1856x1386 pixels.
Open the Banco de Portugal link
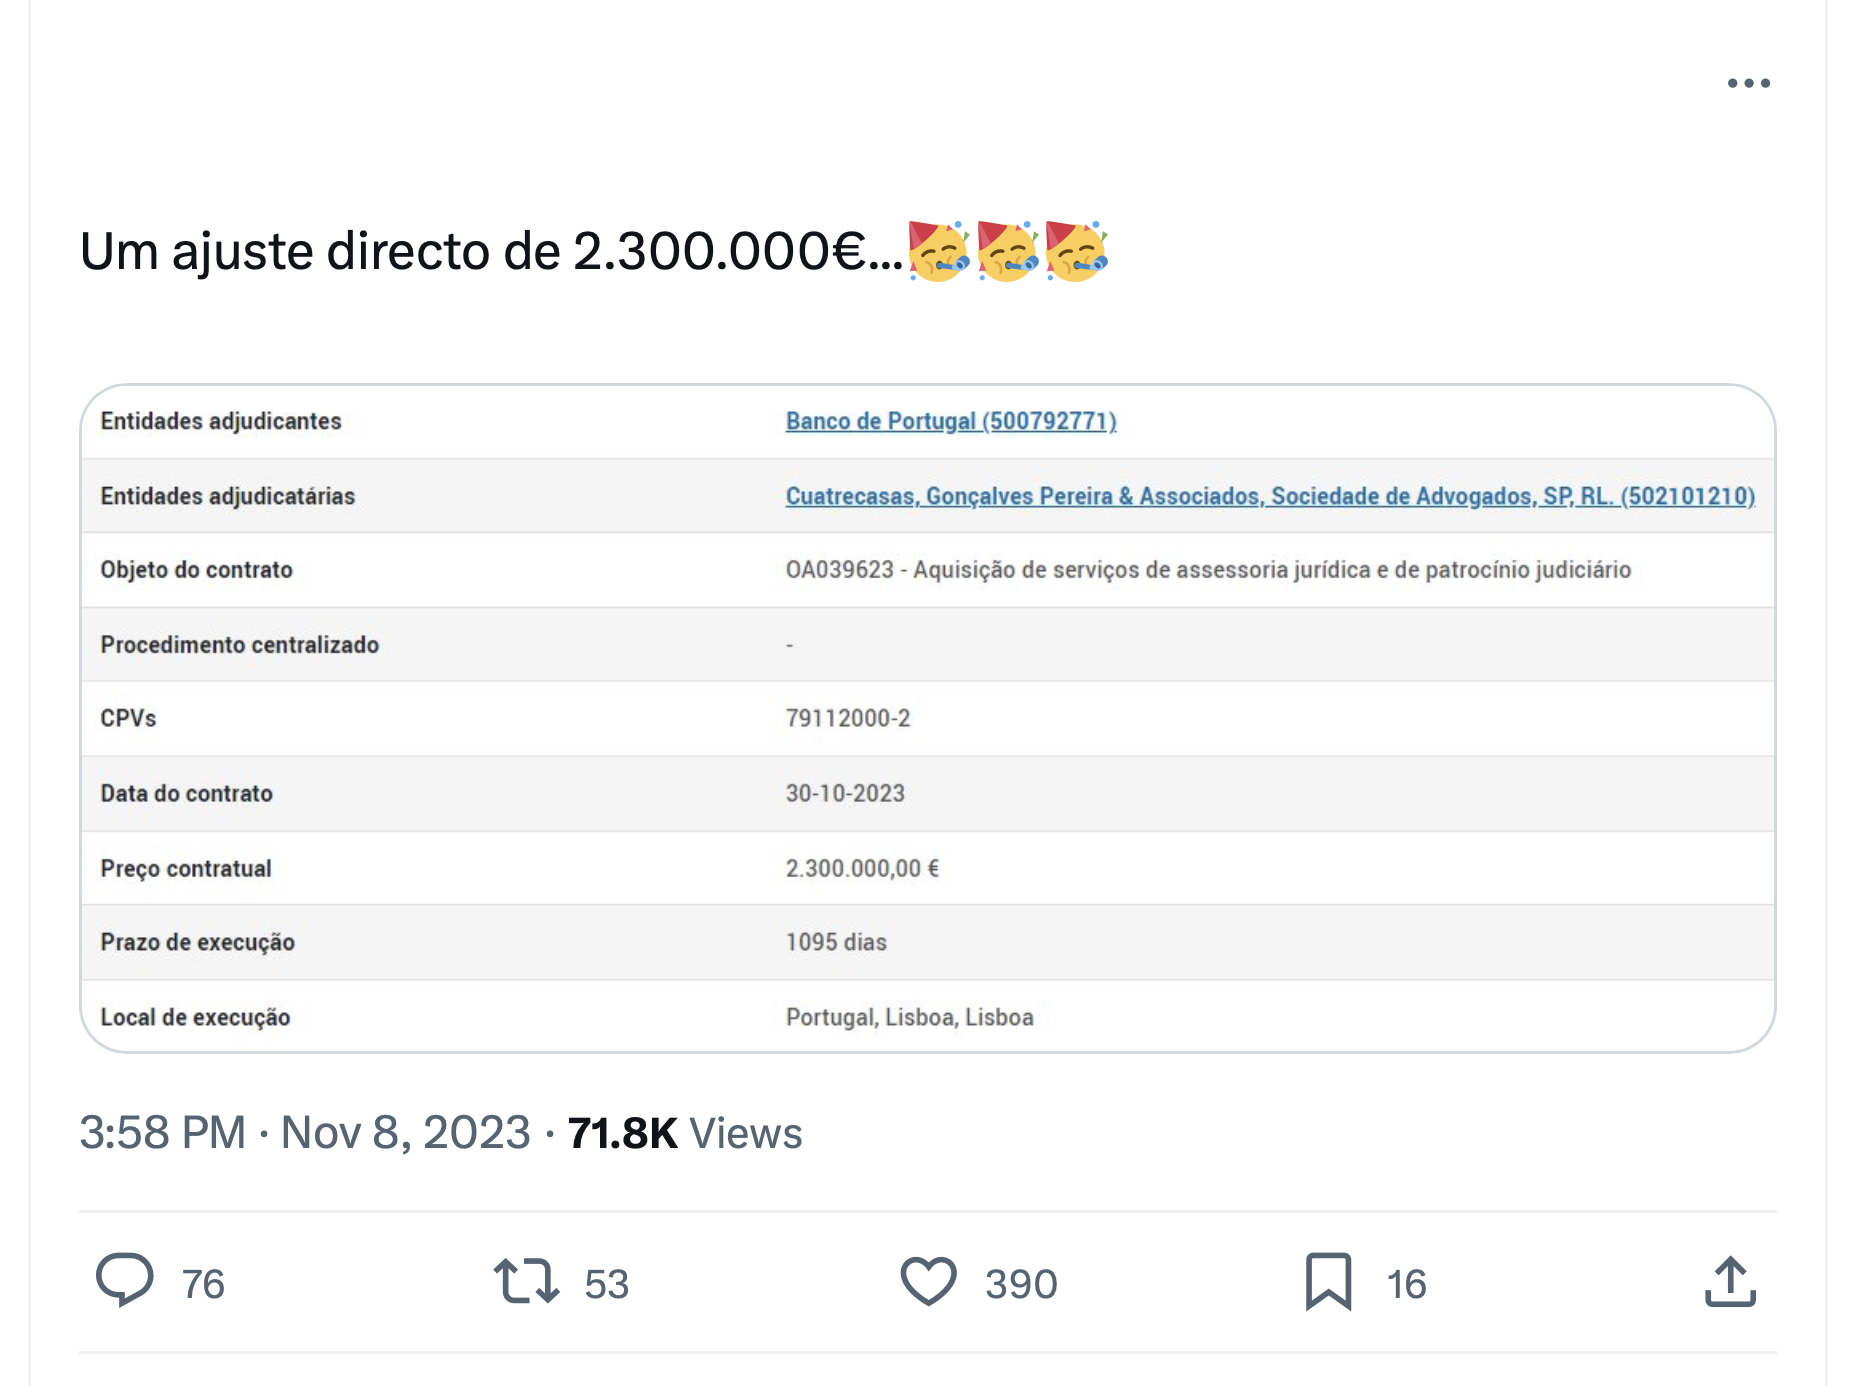coord(951,421)
